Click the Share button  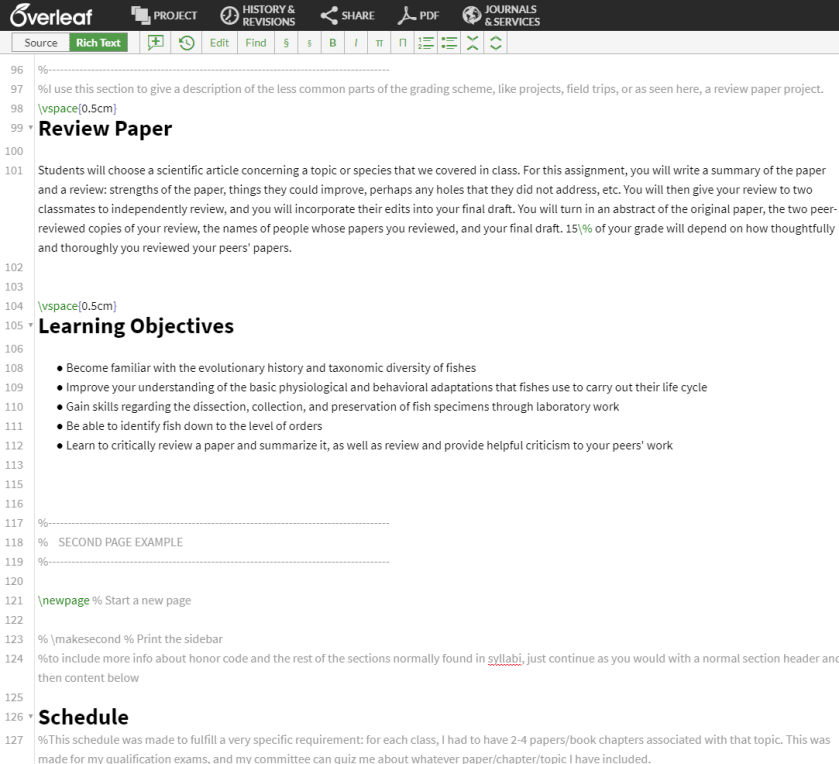coord(346,16)
